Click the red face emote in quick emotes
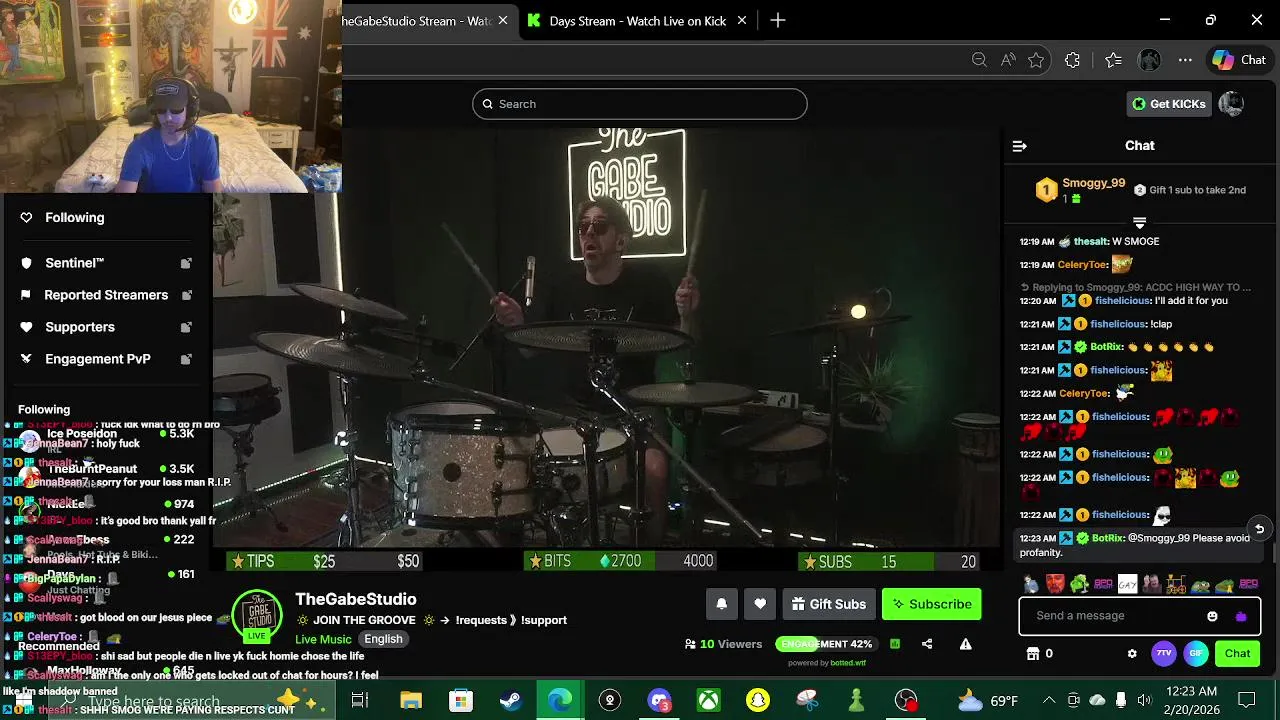1280x720 pixels. [x=1055, y=584]
